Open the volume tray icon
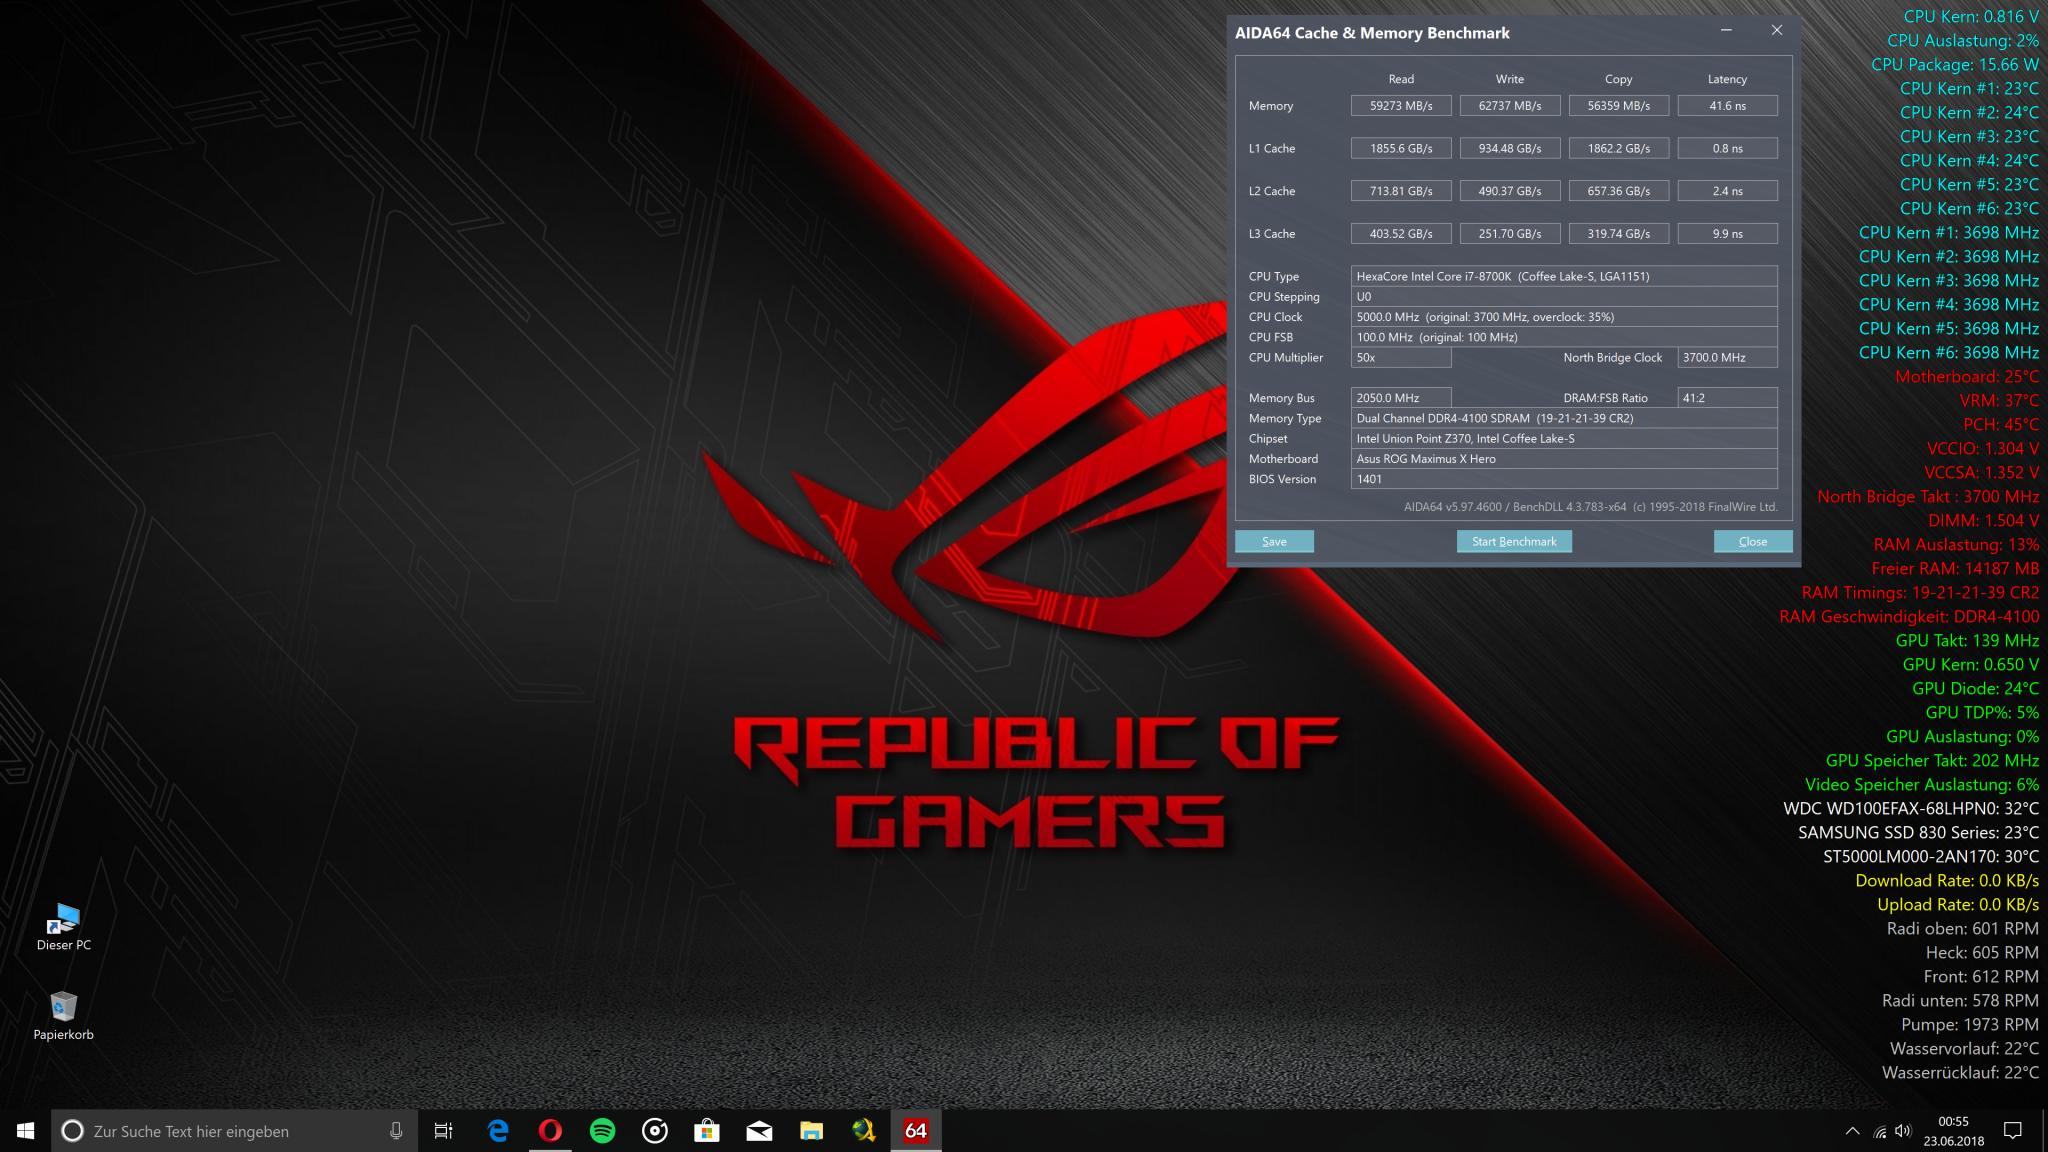This screenshot has height=1152, width=2048. click(1903, 1131)
